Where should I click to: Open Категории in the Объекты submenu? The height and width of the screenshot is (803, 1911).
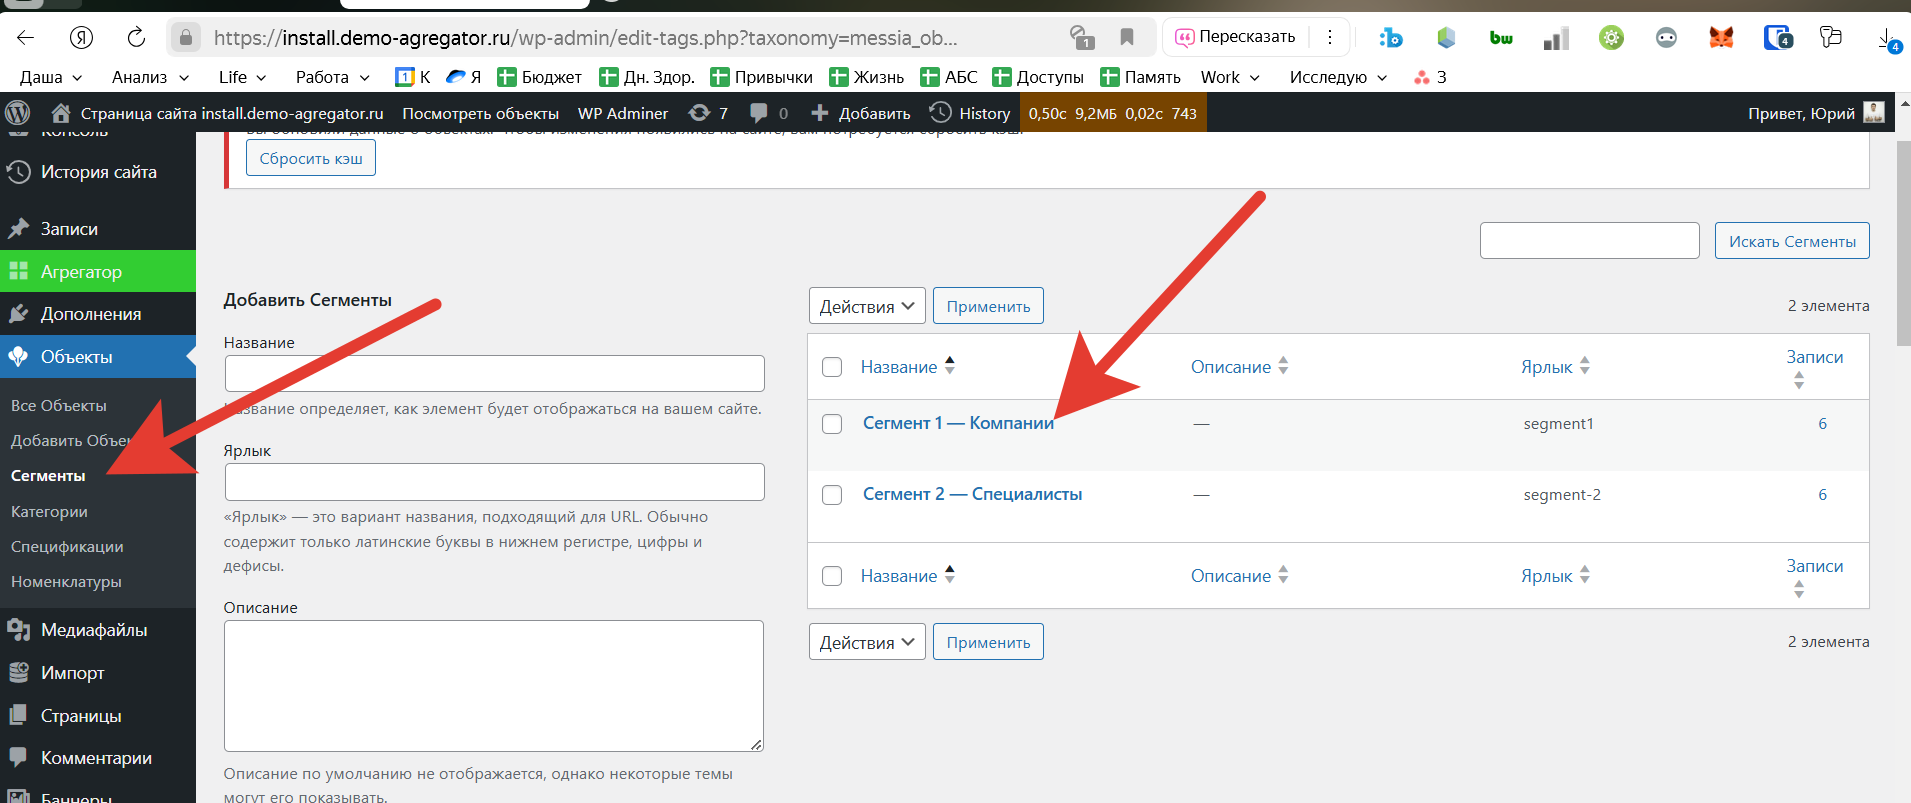(x=49, y=512)
